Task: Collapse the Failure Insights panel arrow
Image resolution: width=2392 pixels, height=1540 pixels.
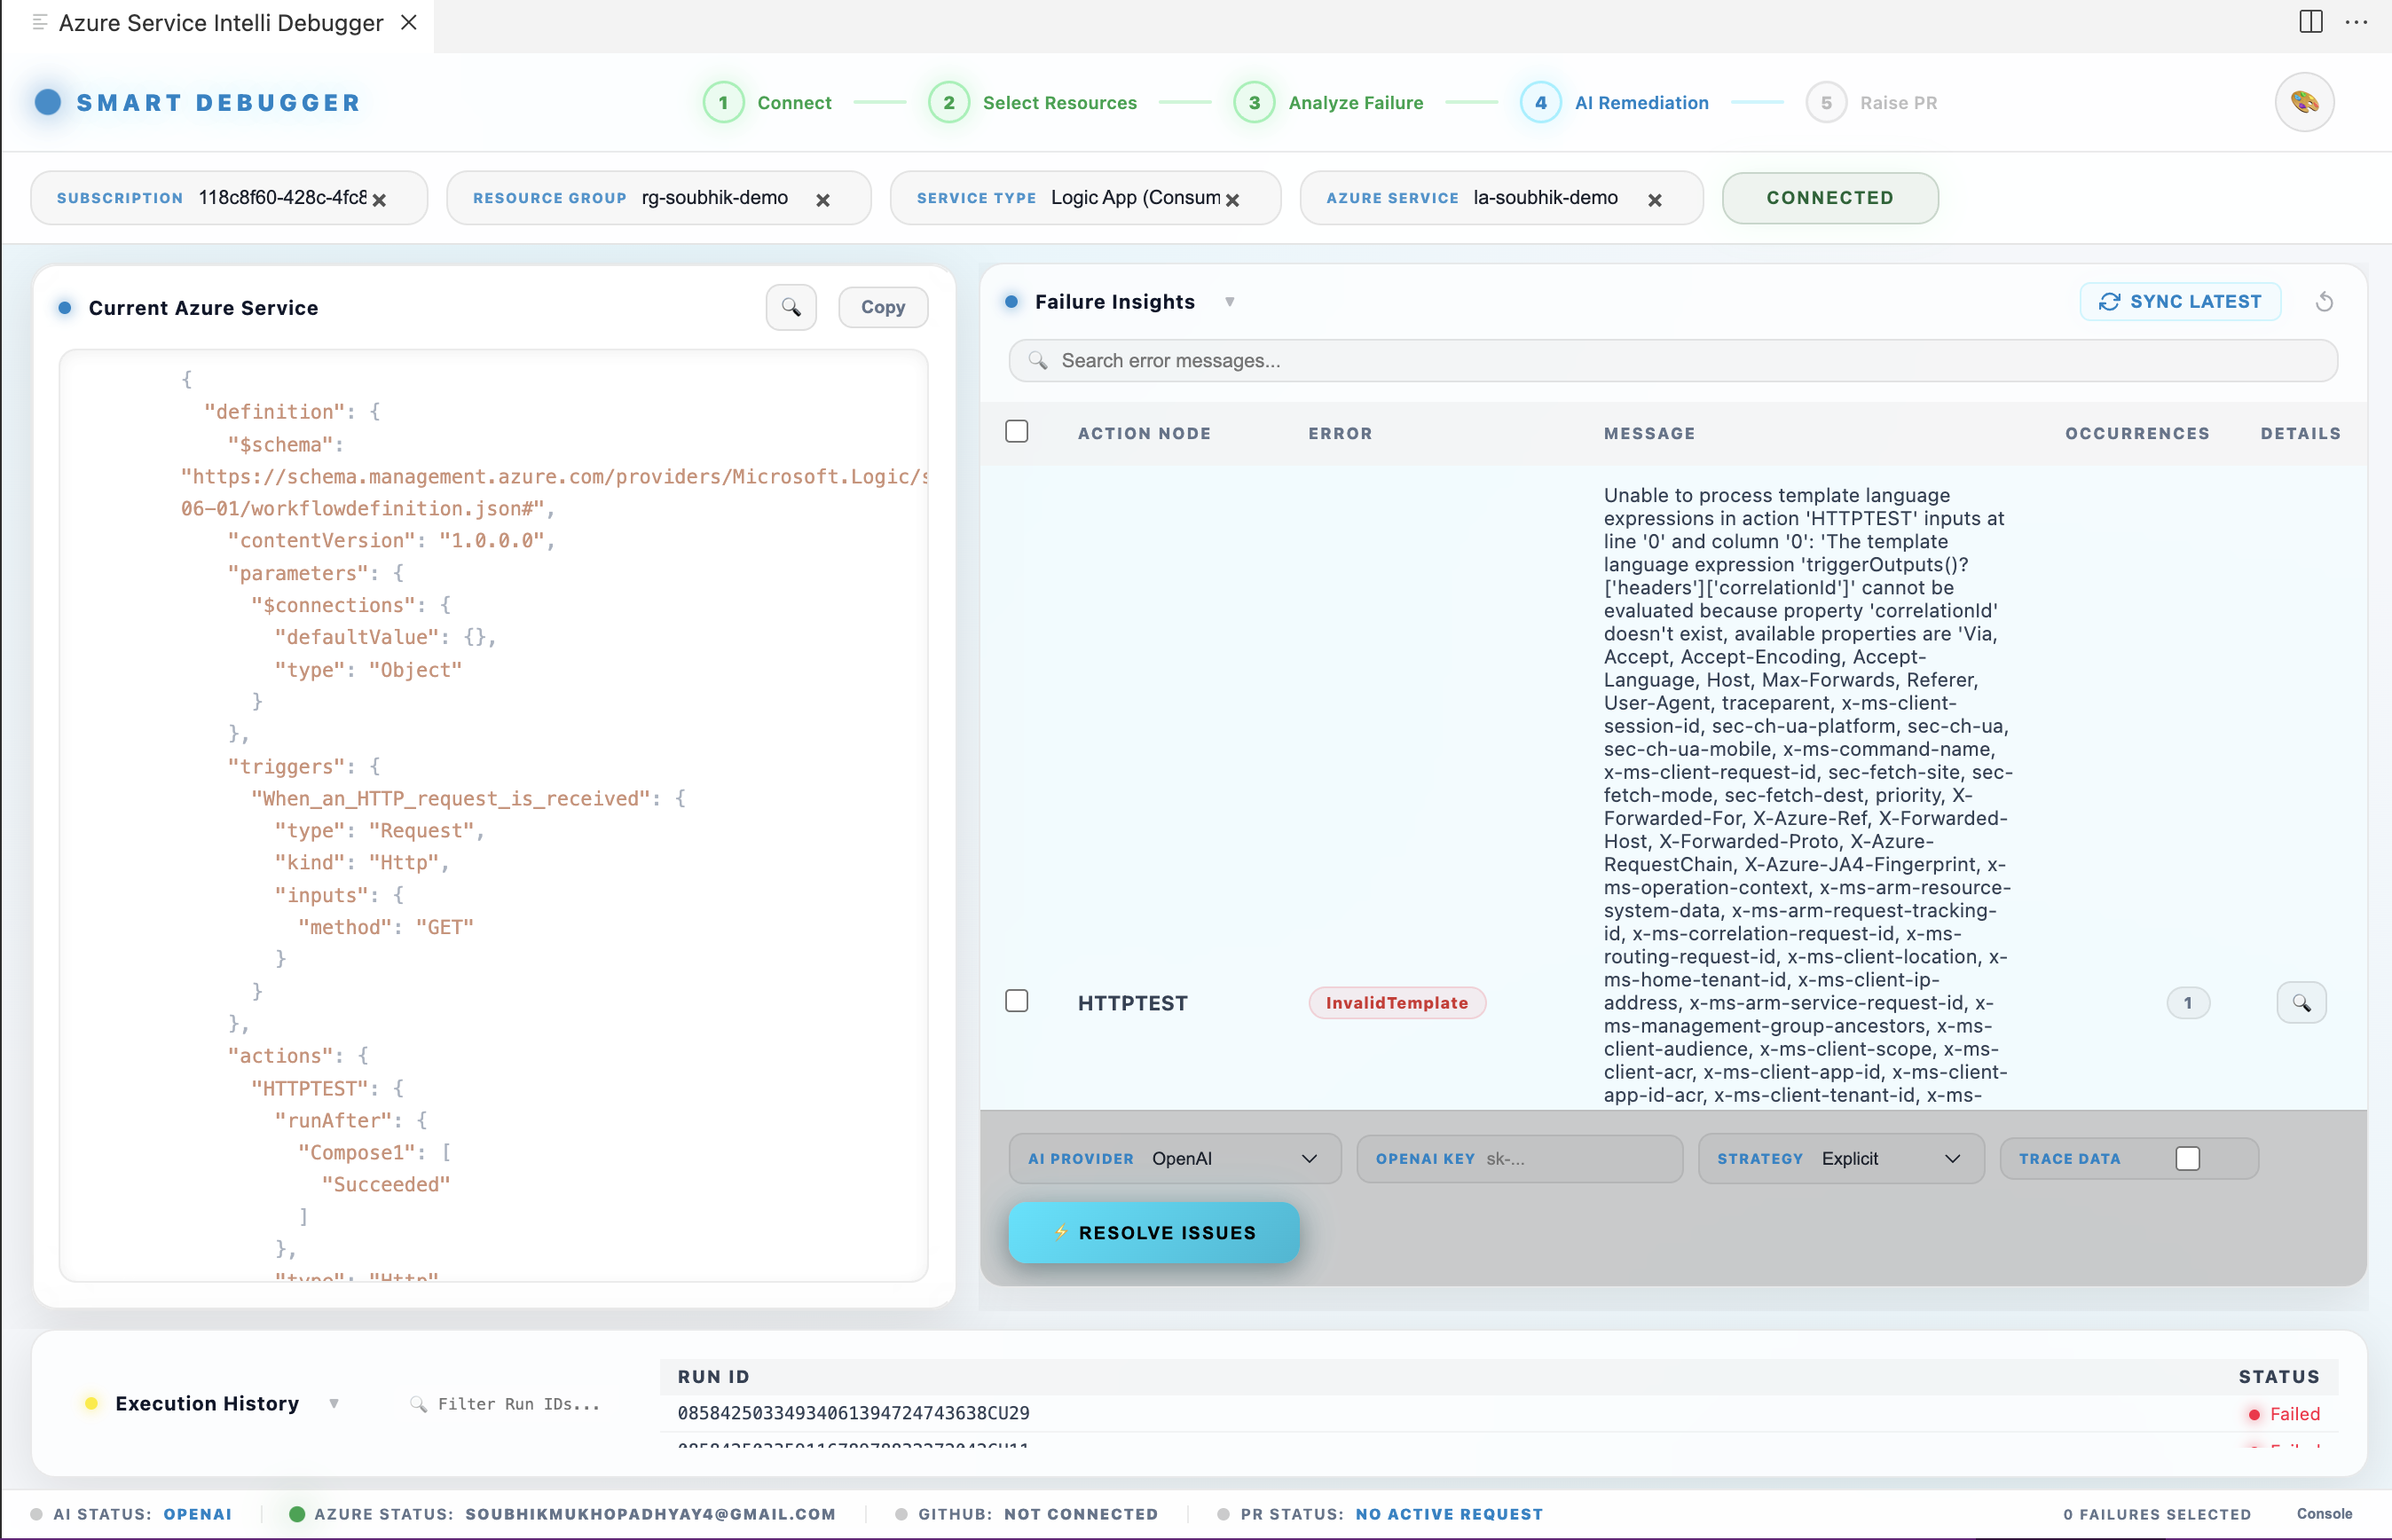Action: click(1230, 302)
